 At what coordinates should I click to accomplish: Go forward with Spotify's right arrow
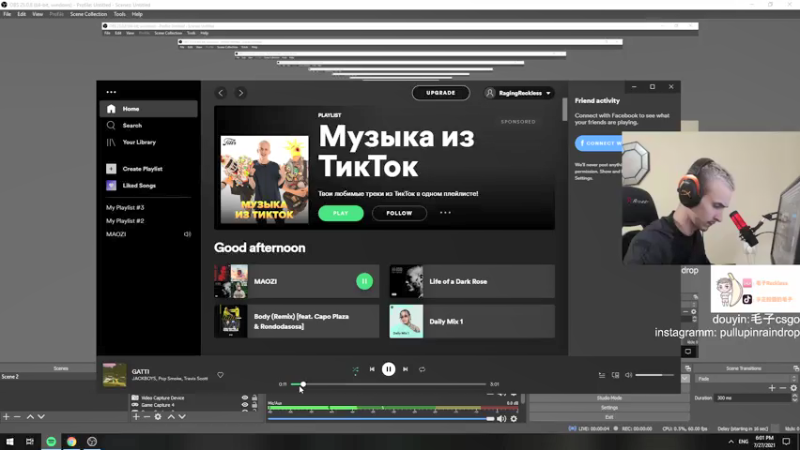(241, 93)
